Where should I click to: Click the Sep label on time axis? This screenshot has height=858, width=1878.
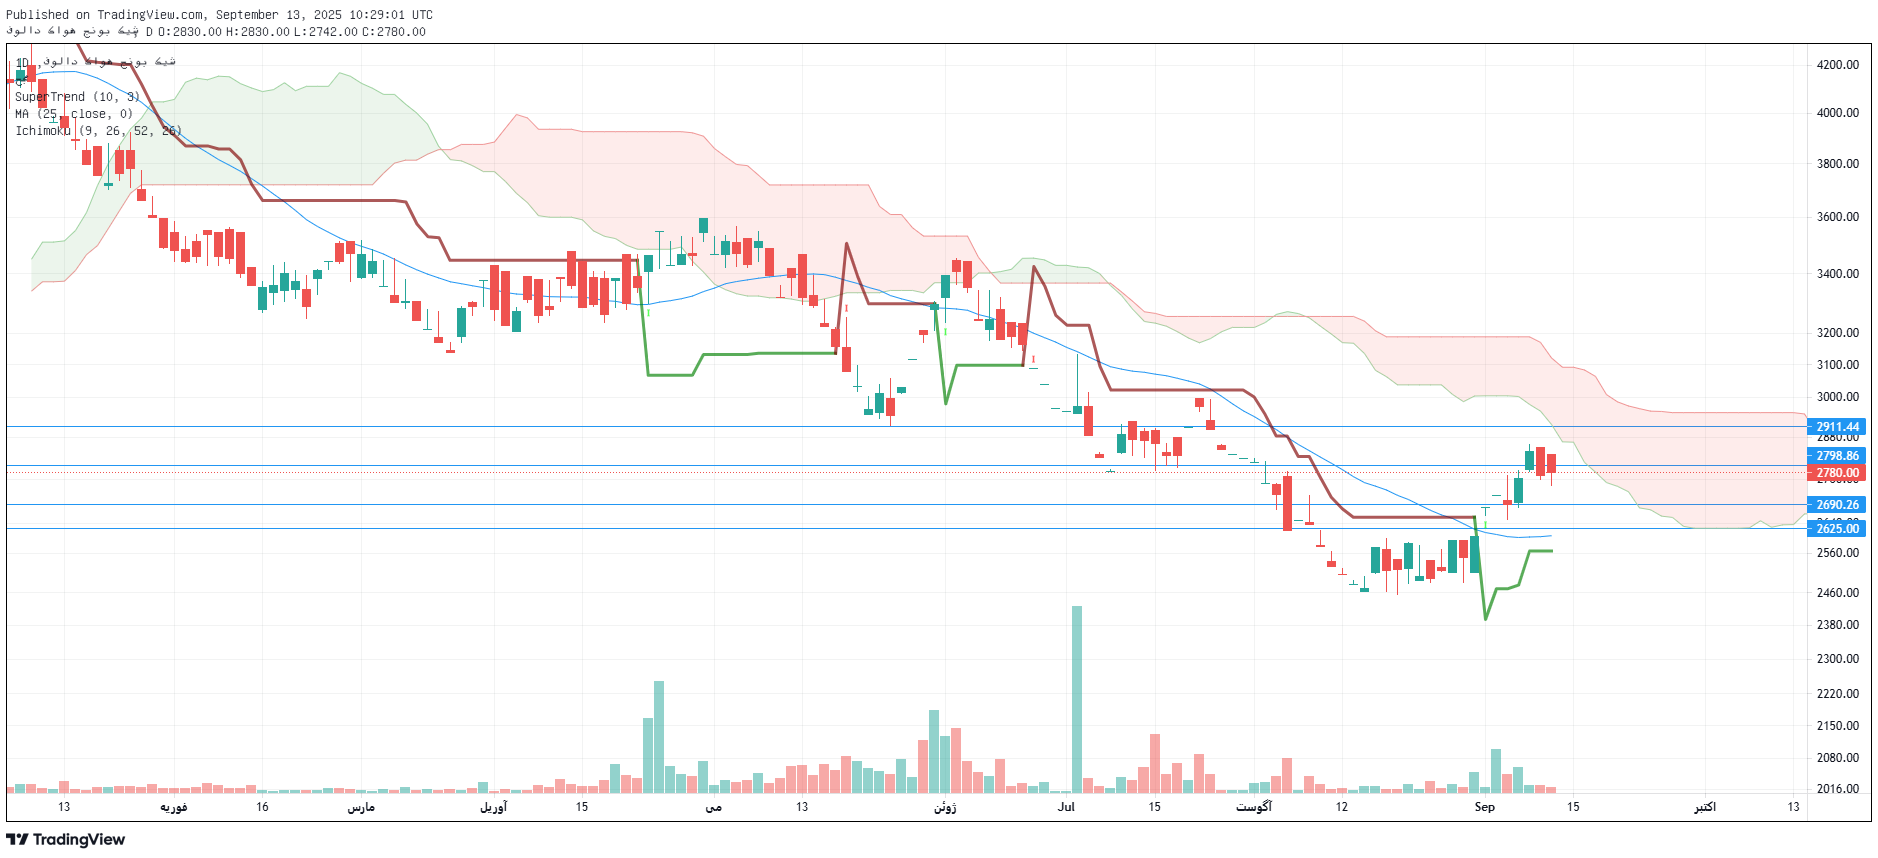[1484, 807]
